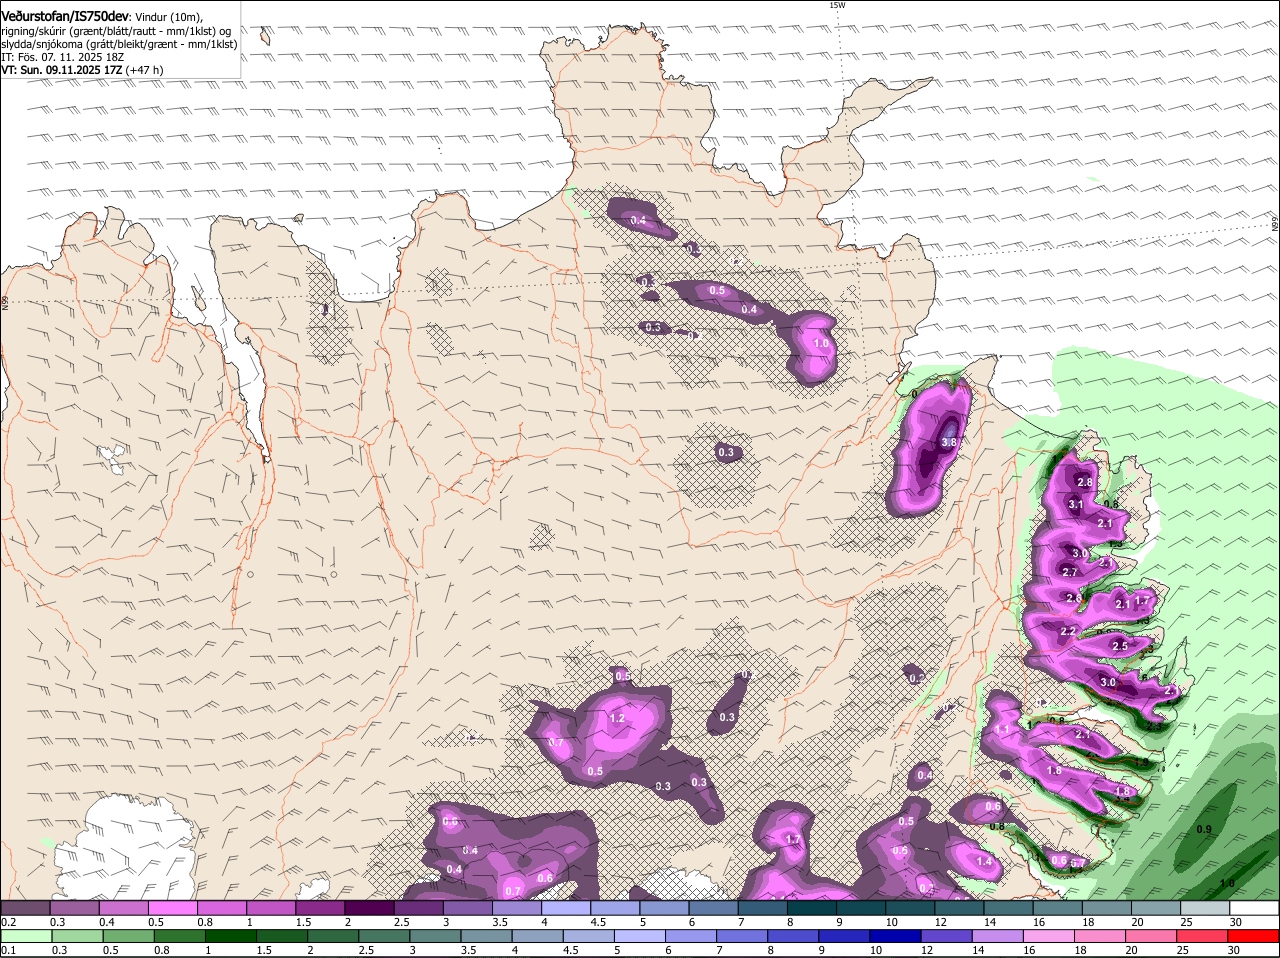Viewport: 1280px width, 958px height.
Task: Select top-row teal swatch between 12 and 14
Action: pyautogui.click(x=959, y=908)
